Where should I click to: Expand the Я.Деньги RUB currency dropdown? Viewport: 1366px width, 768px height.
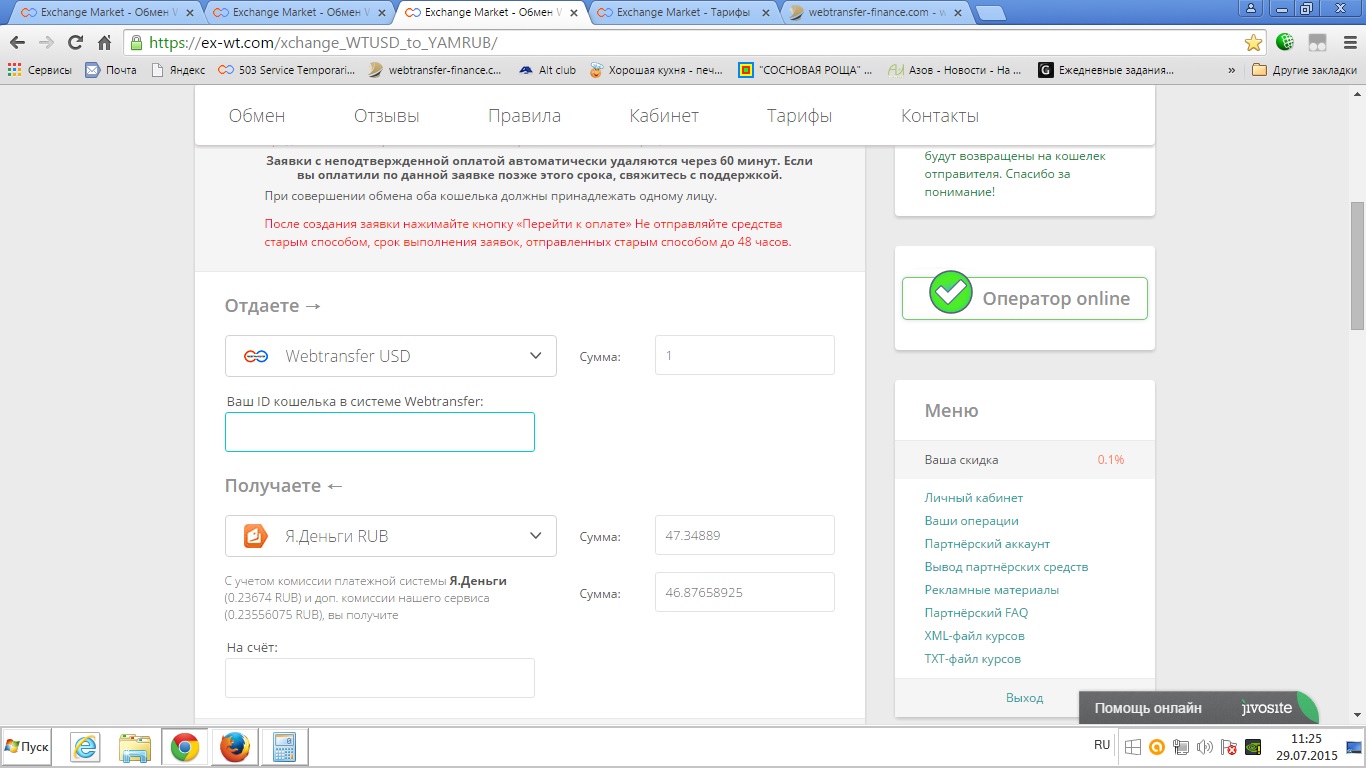point(390,536)
